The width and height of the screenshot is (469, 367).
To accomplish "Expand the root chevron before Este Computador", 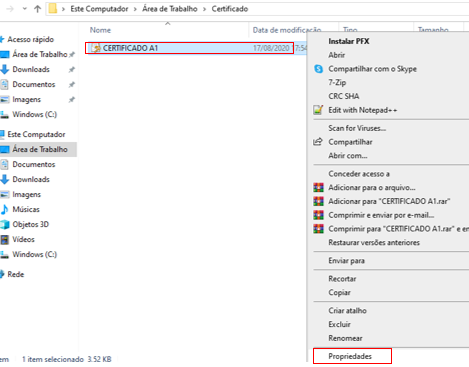I will click(x=63, y=9).
